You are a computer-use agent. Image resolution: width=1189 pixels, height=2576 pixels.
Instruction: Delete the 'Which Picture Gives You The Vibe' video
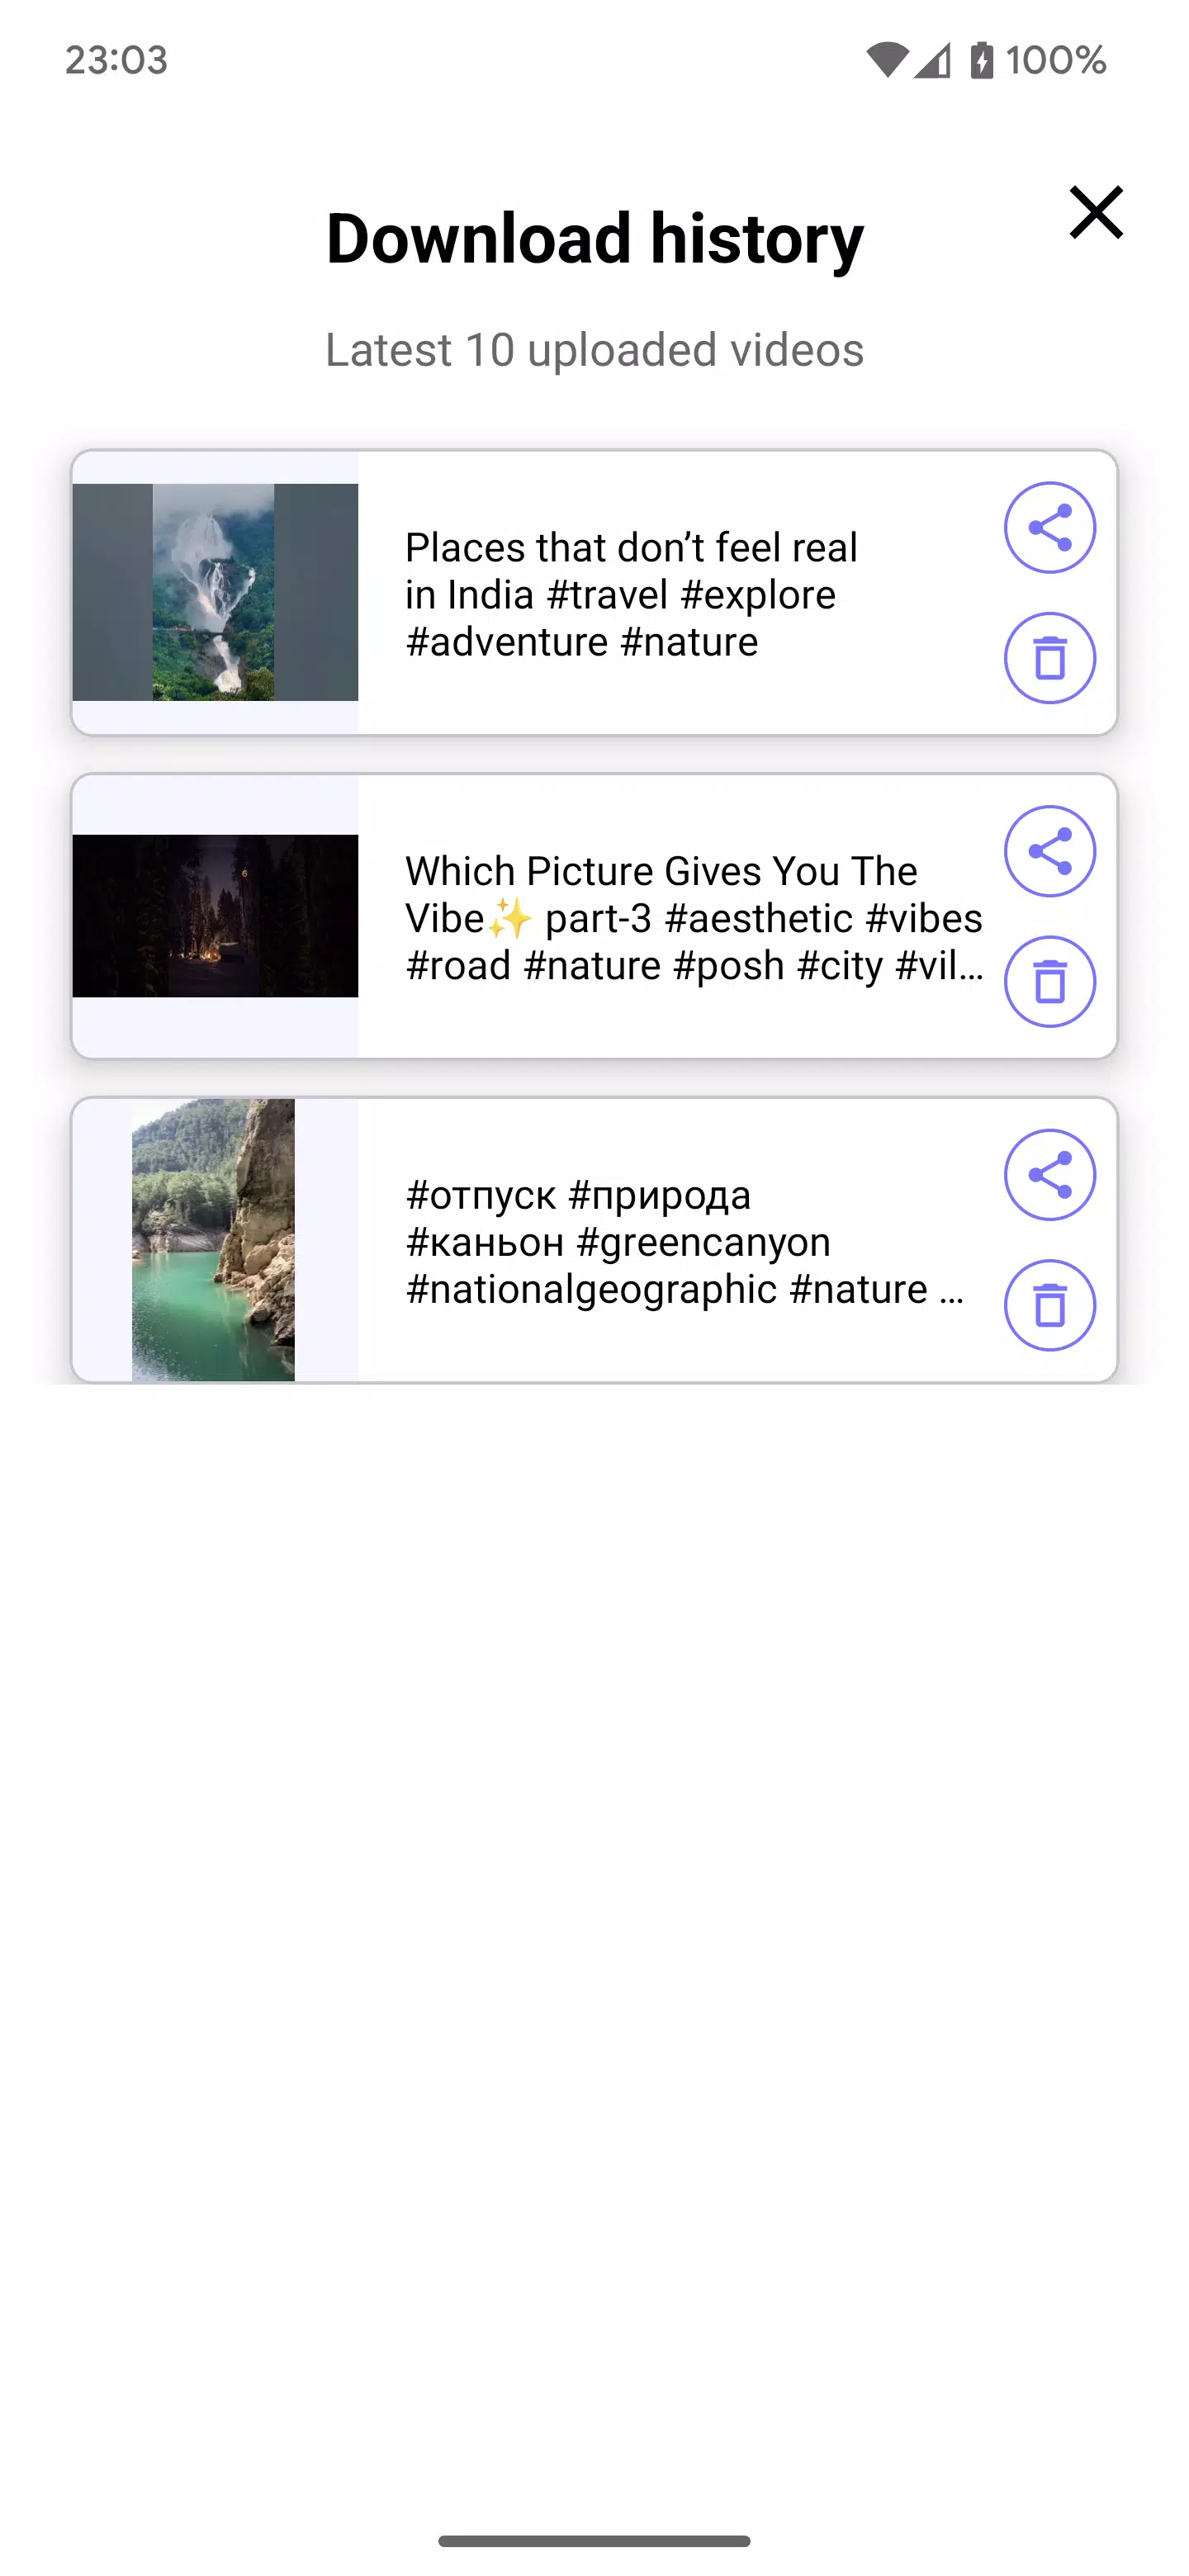coord(1049,981)
